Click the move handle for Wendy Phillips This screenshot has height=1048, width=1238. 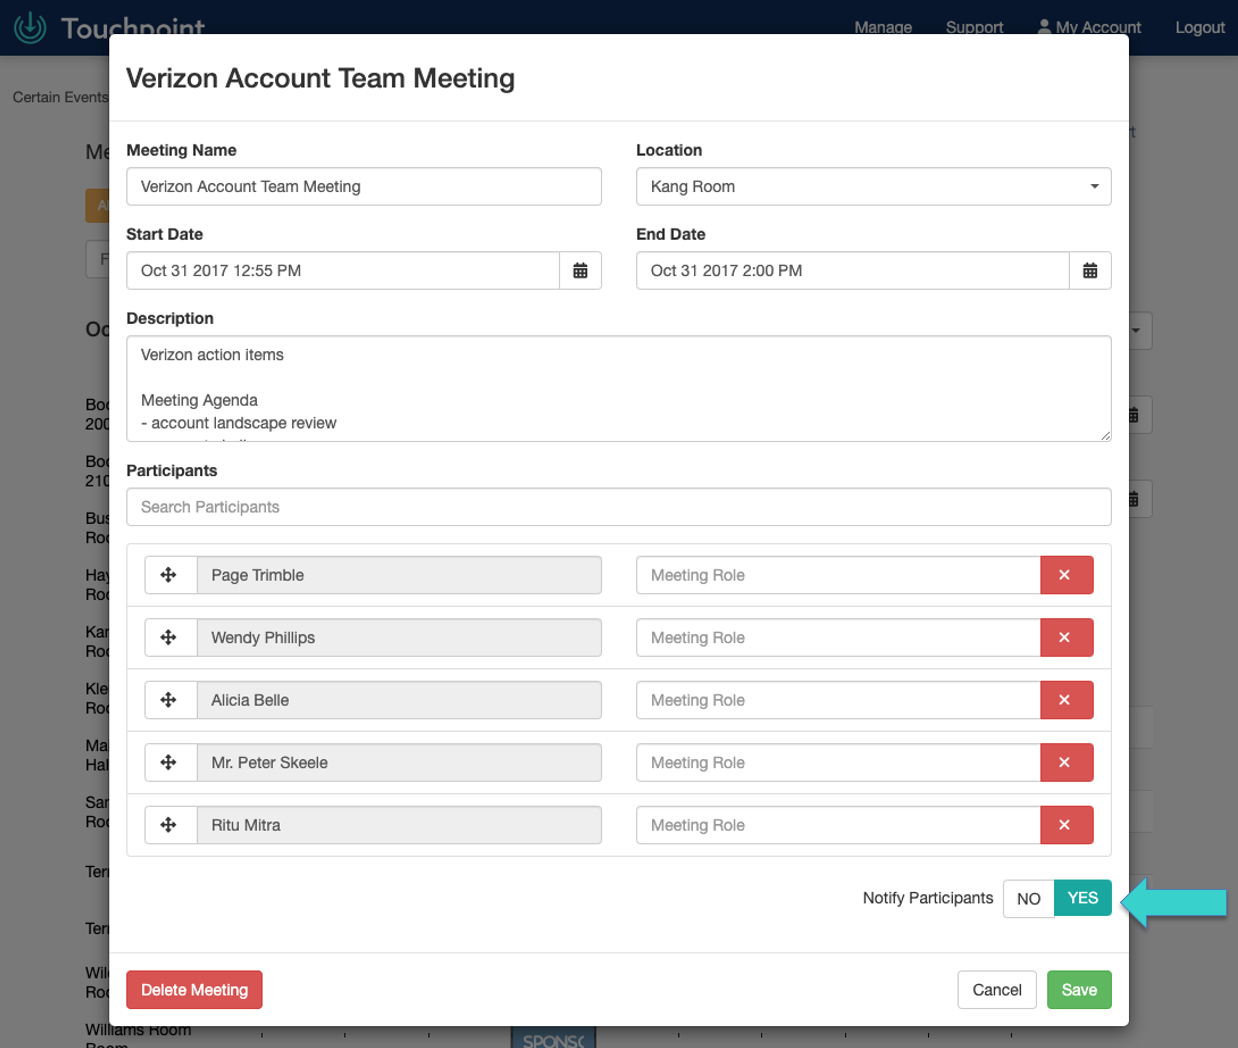[169, 638]
